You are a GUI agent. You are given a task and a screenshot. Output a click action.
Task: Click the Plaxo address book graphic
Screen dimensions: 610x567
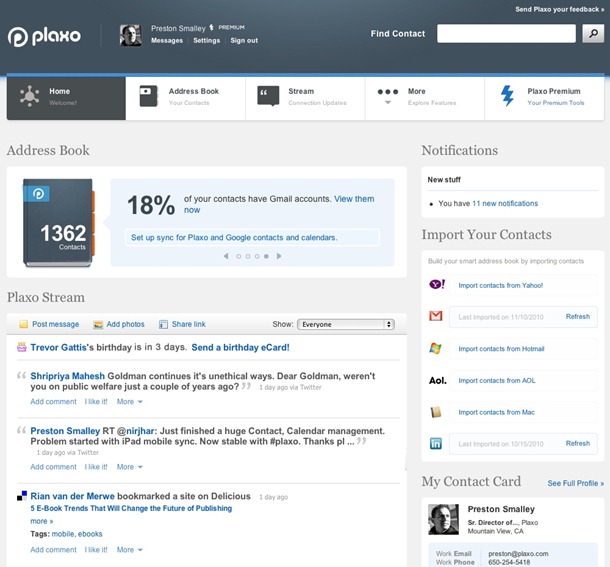(58, 223)
